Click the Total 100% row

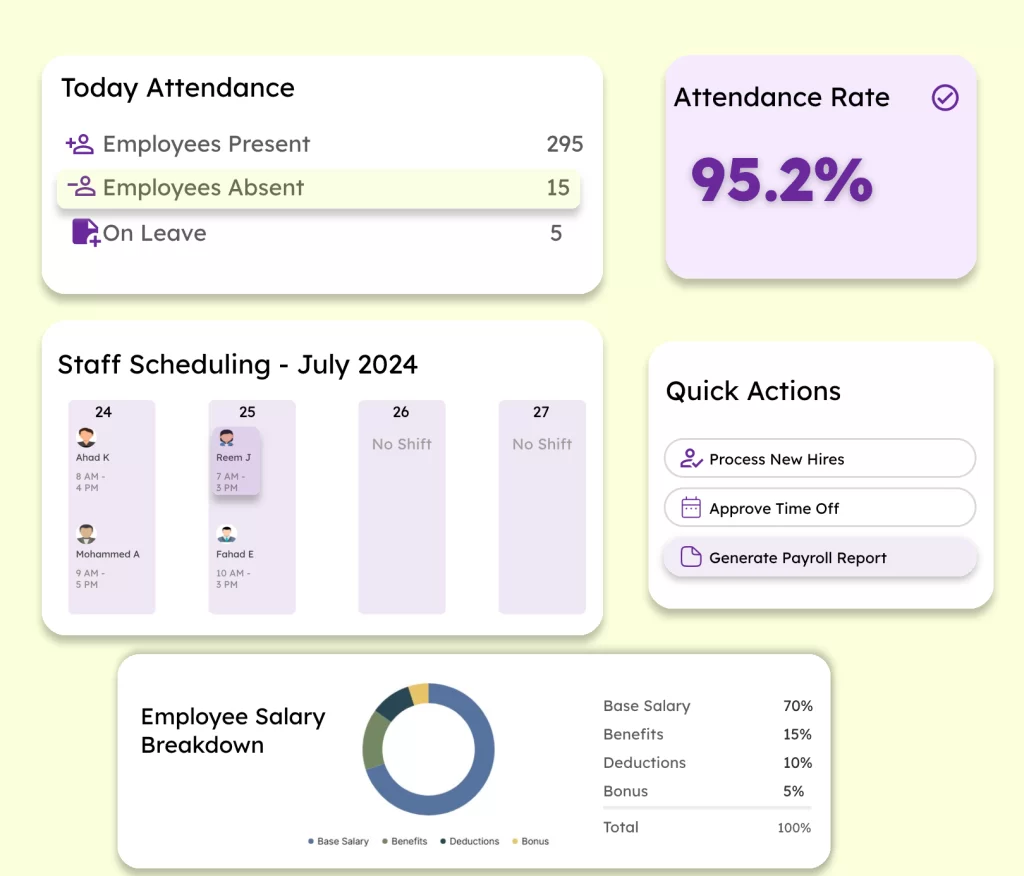point(707,828)
